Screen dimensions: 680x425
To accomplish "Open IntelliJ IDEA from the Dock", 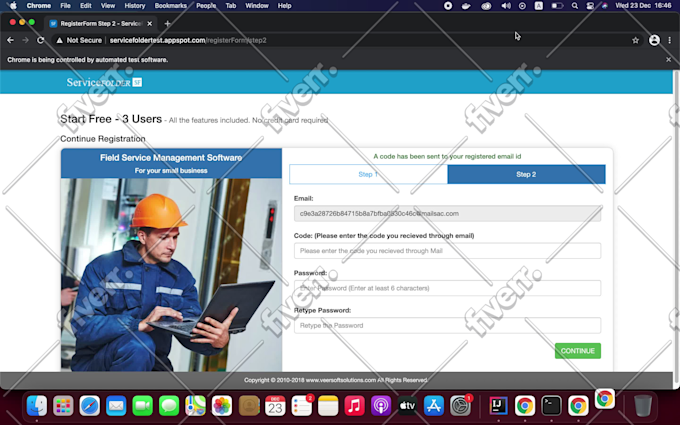I will coord(498,406).
